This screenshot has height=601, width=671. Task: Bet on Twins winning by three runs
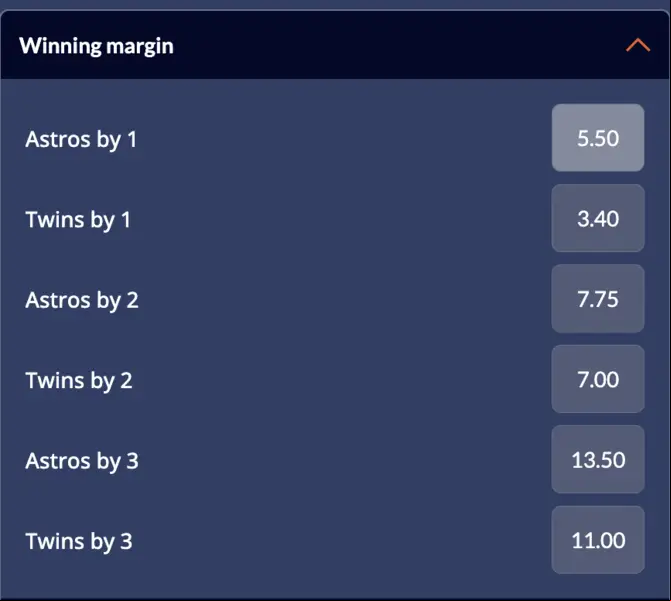point(598,540)
